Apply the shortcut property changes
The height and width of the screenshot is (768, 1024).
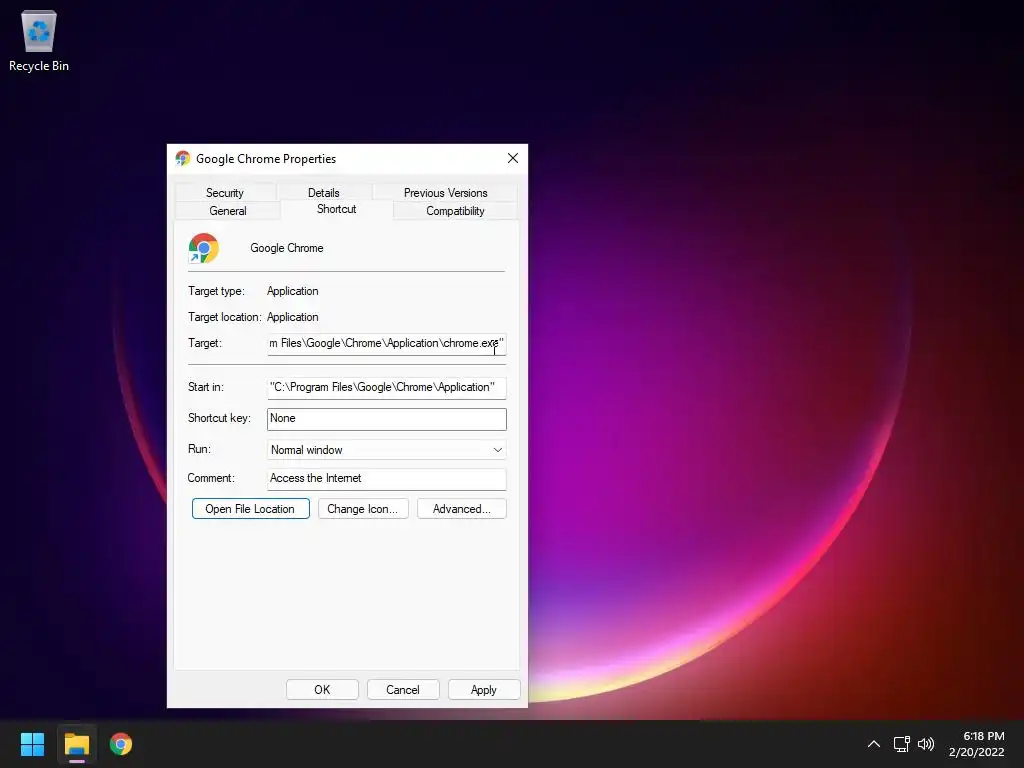tap(484, 690)
